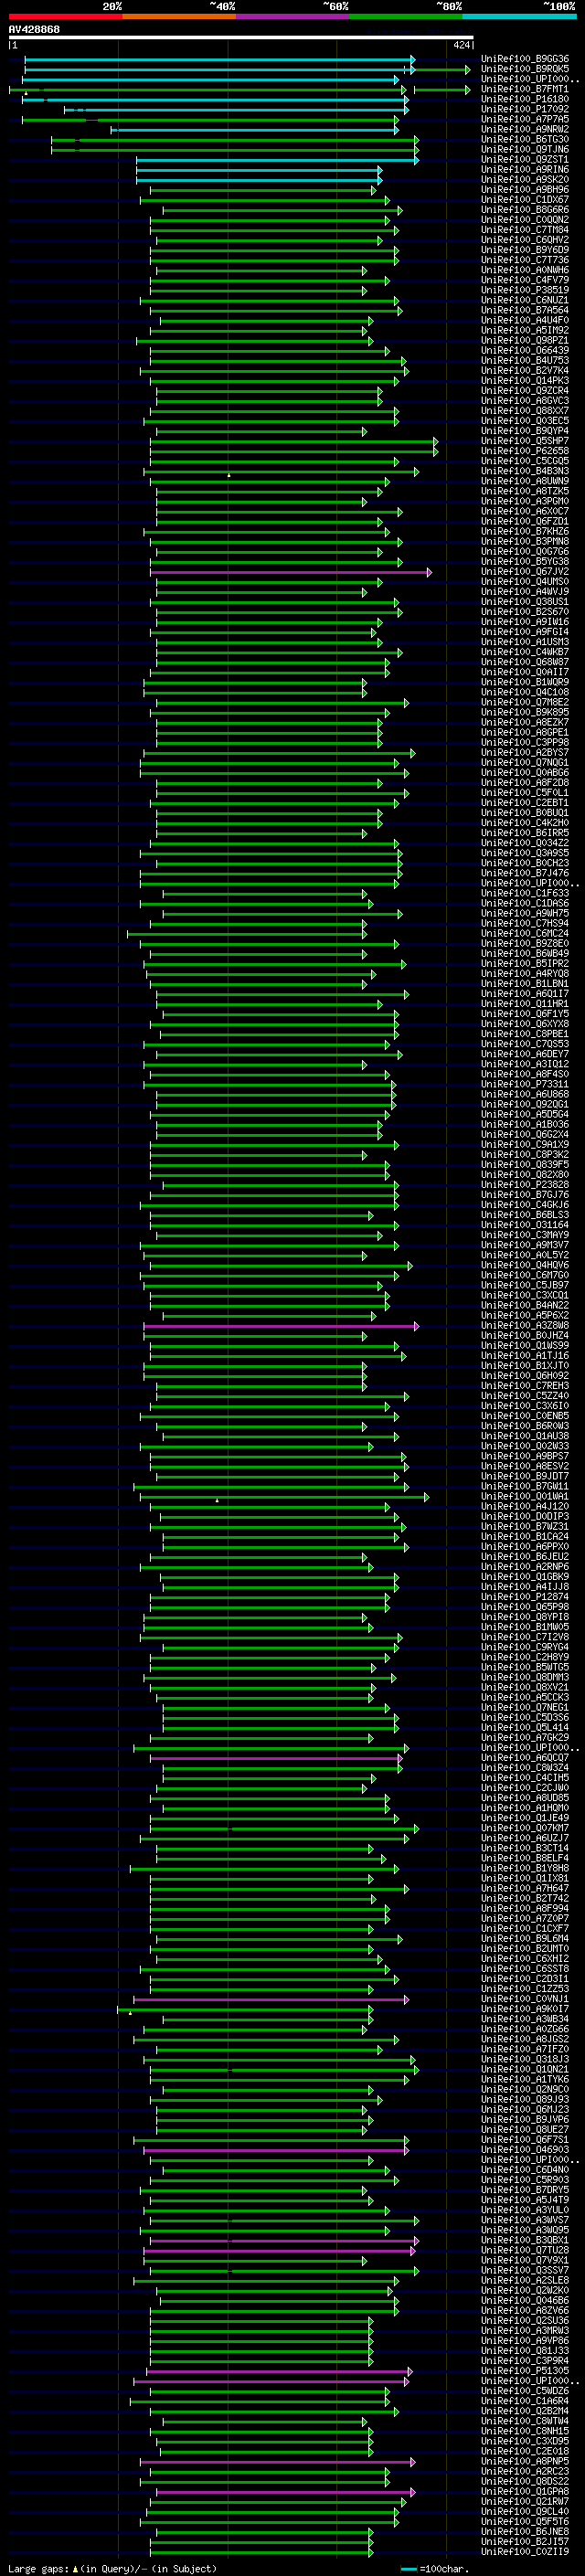Click the Large gaps legend text
Screen dimensions: 585x2576
tap(111, 2568)
